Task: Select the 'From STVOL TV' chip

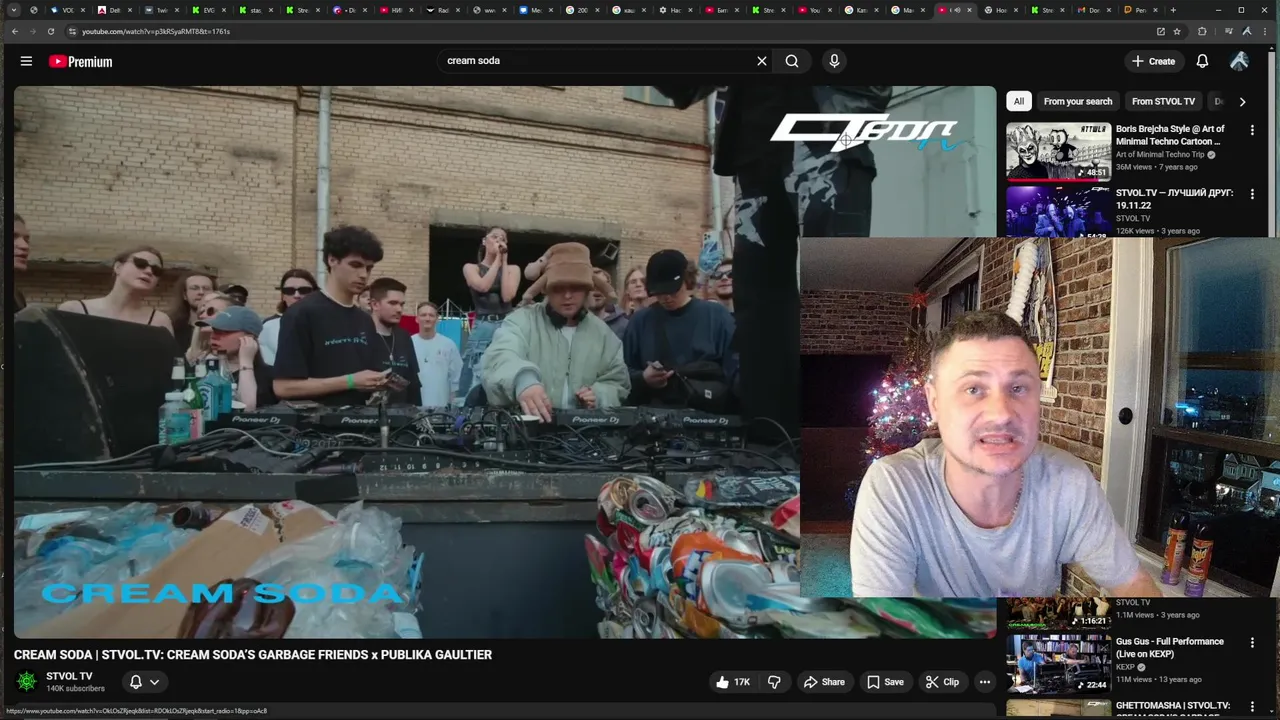Action: point(1163,101)
